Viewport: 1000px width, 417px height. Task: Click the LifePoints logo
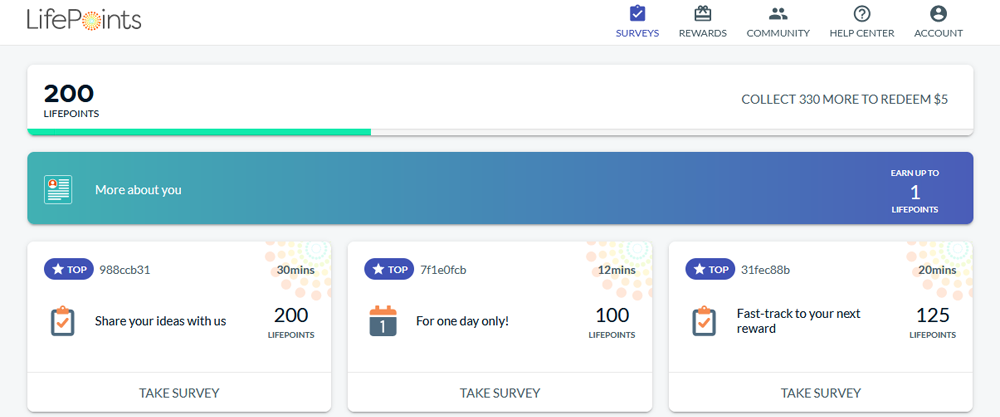click(84, 19)
